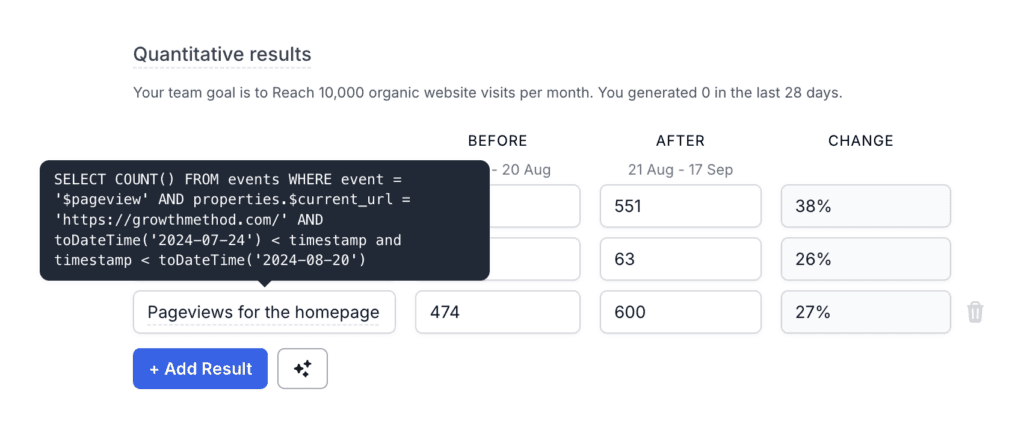Click the CHANGE column header
1024x430 pixels.
click(x=861, y=141)
